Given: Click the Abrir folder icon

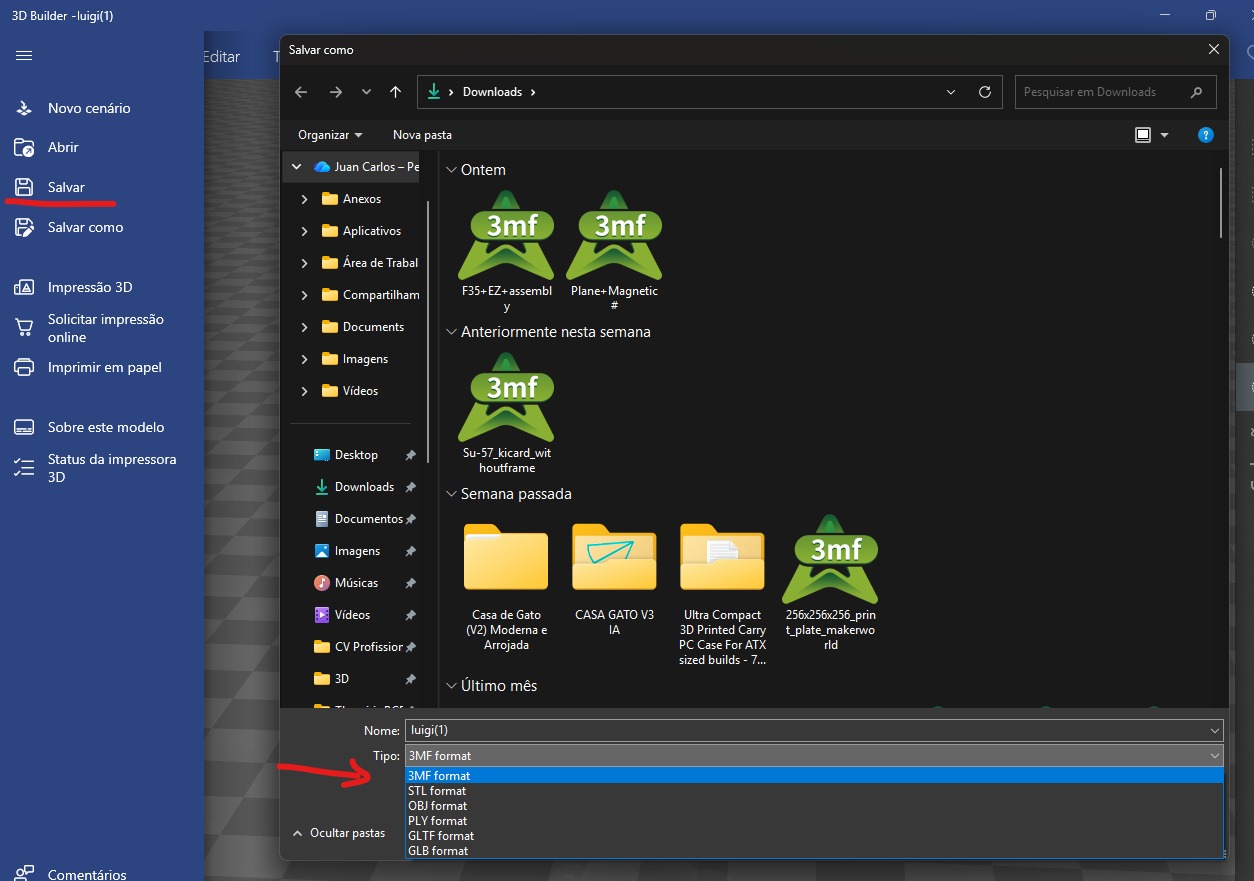Looking at the screenshot, I should point(24,147).
